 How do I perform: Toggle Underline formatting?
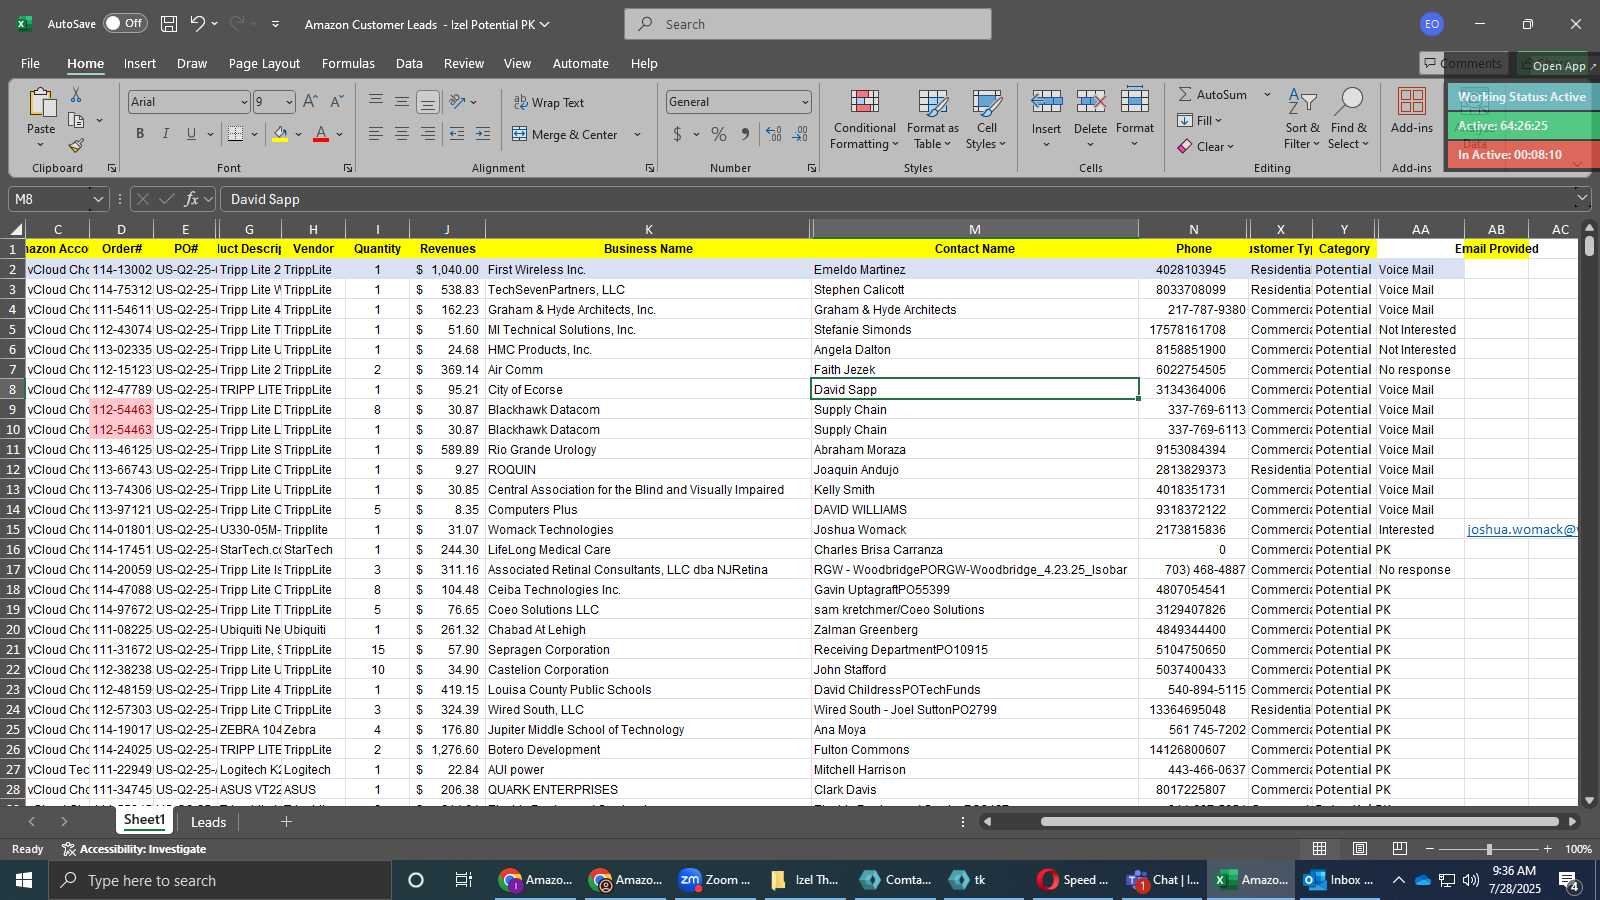pyautogui.click(x=191, y=134)
